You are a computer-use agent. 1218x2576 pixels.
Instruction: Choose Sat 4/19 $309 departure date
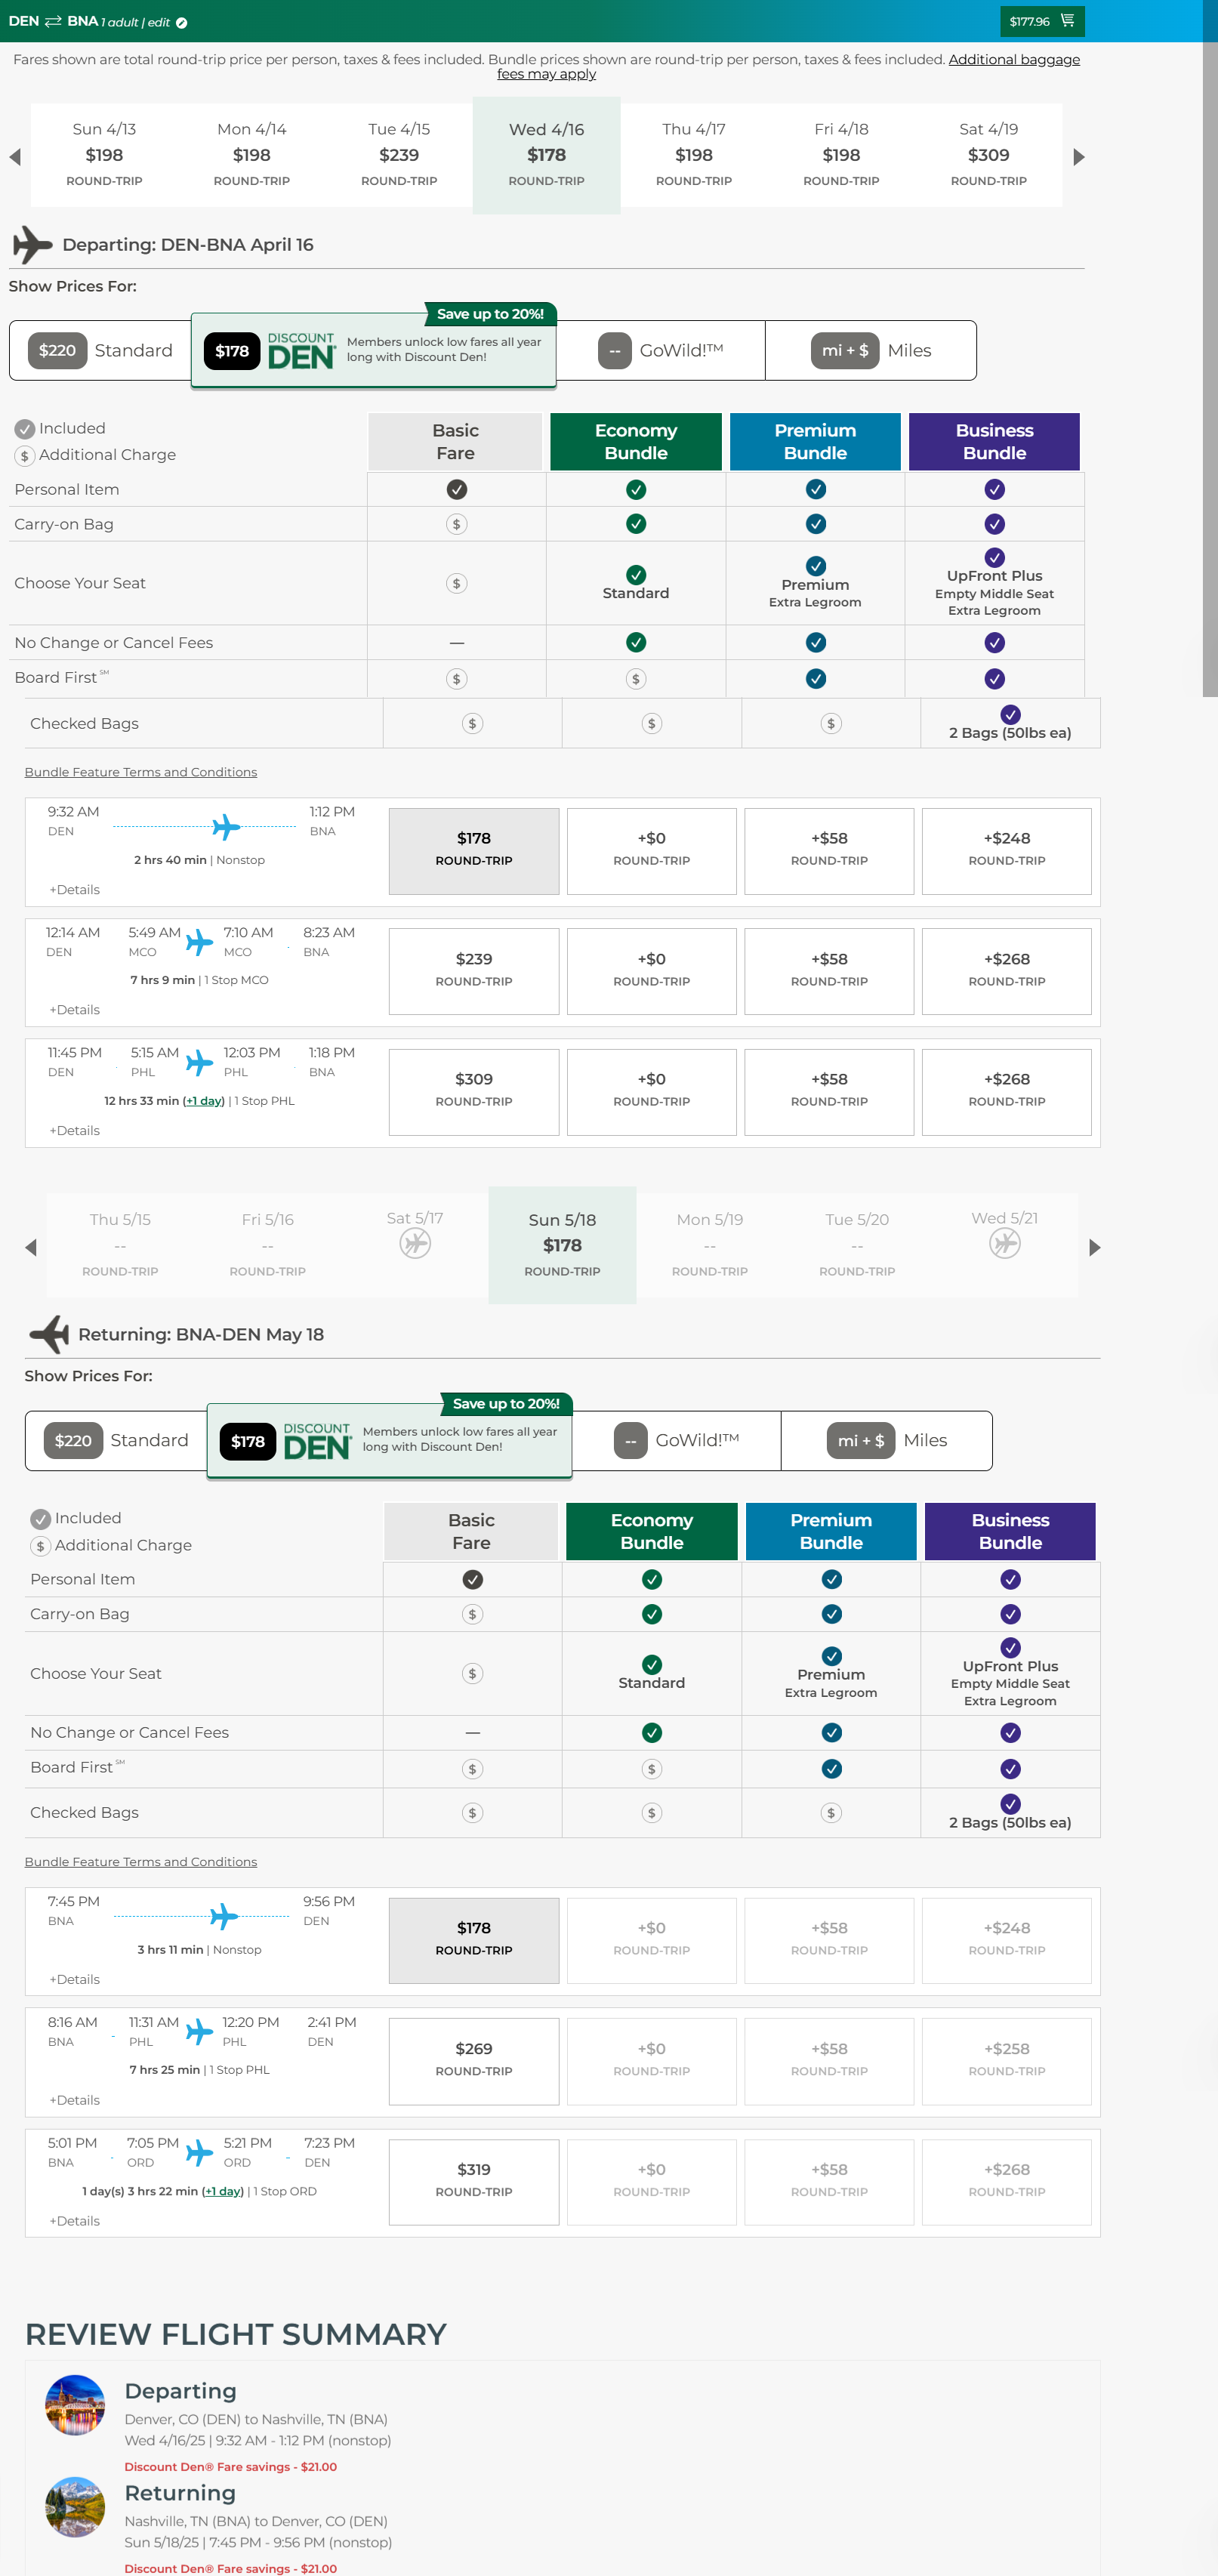(989, 155)
